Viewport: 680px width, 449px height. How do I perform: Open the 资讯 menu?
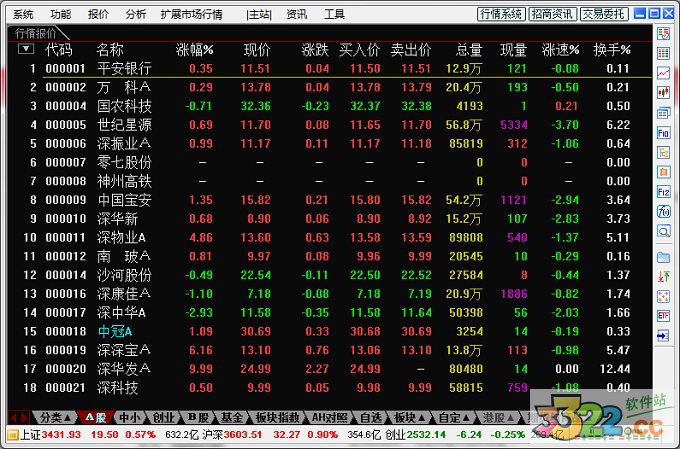tap(297, 14)
